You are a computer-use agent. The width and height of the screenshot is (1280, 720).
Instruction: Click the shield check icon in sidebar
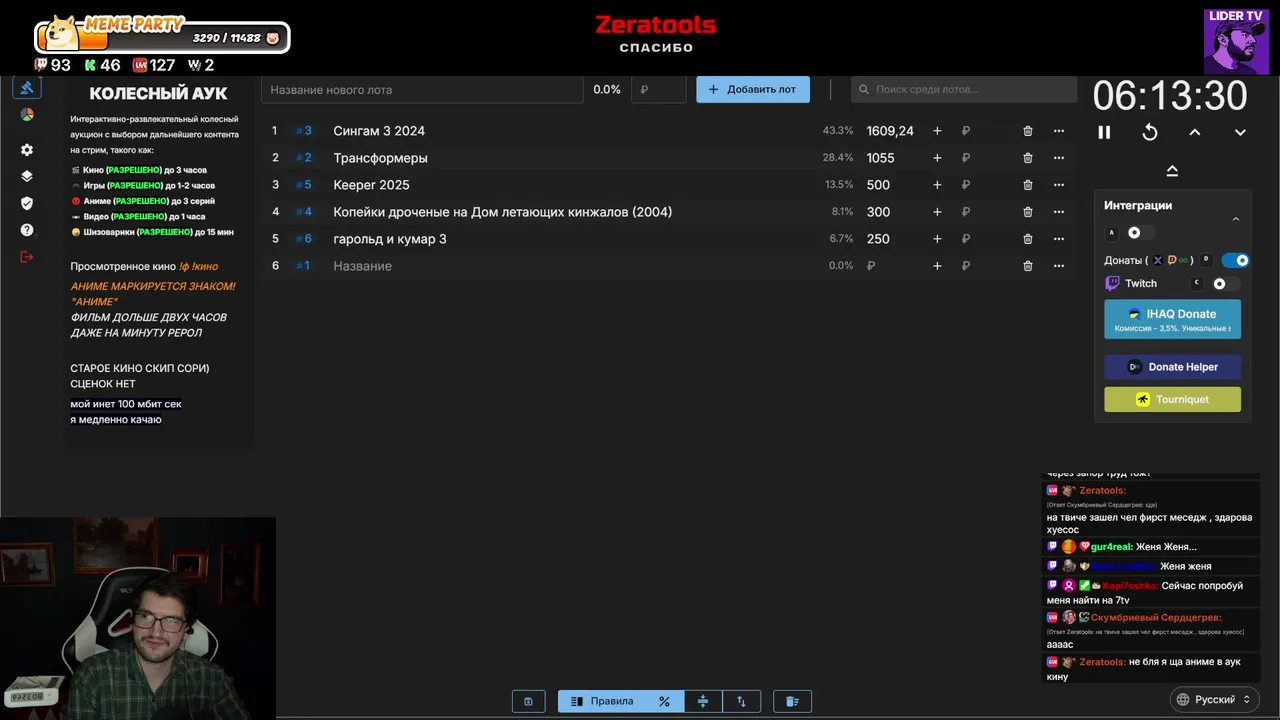(x=27, y=203)
